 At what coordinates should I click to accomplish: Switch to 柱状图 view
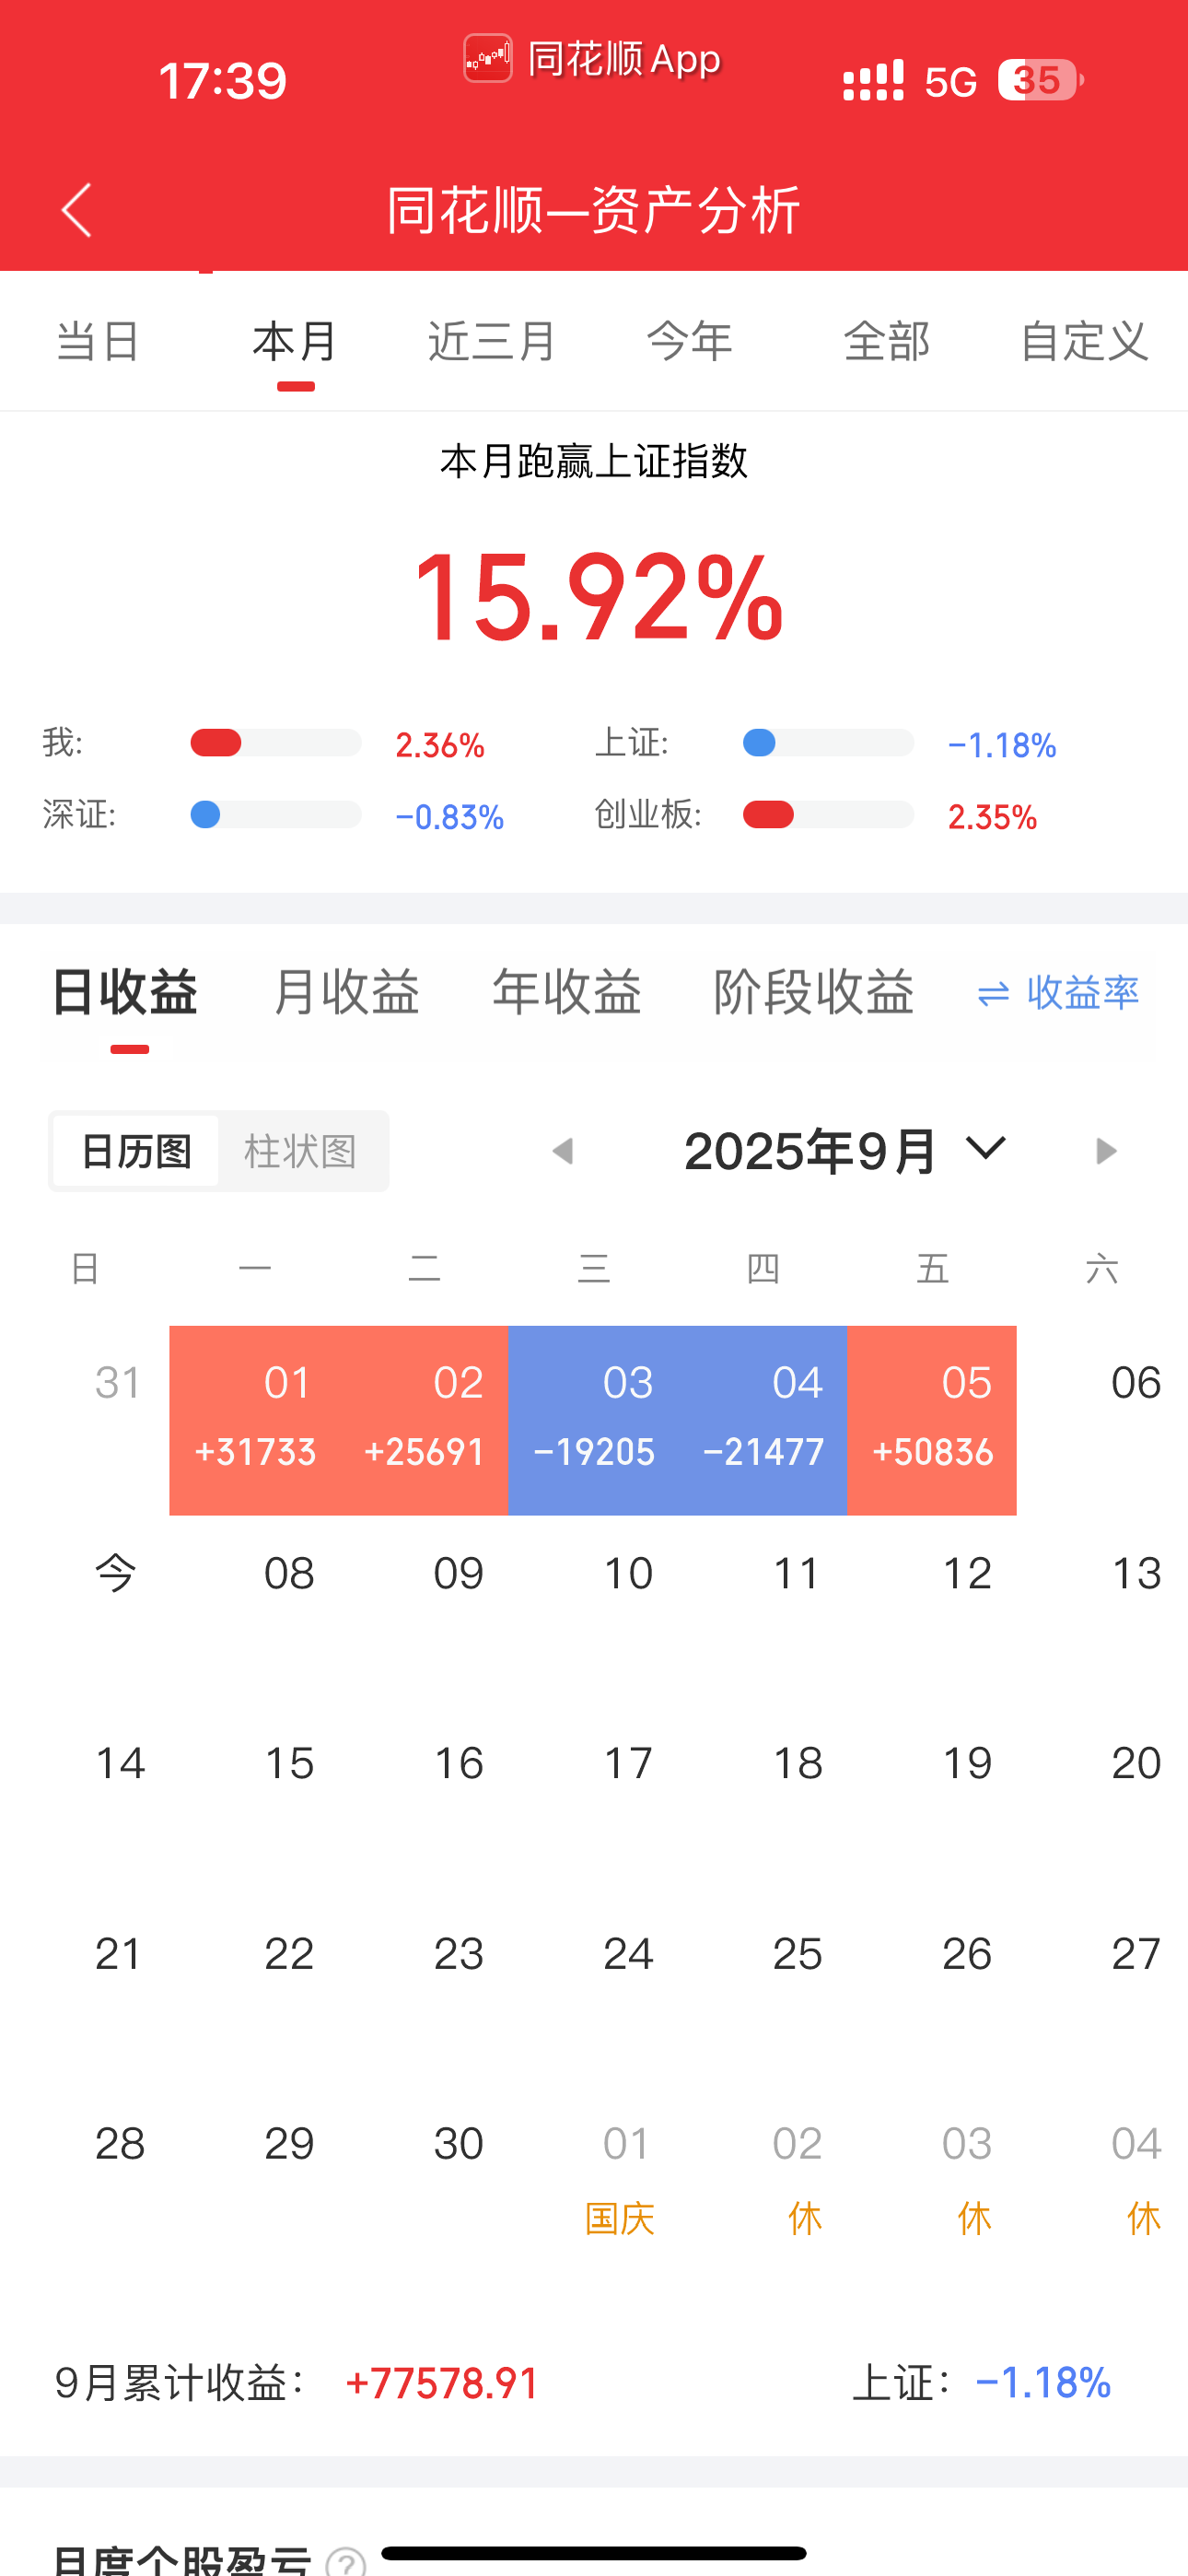[301, 1151]
